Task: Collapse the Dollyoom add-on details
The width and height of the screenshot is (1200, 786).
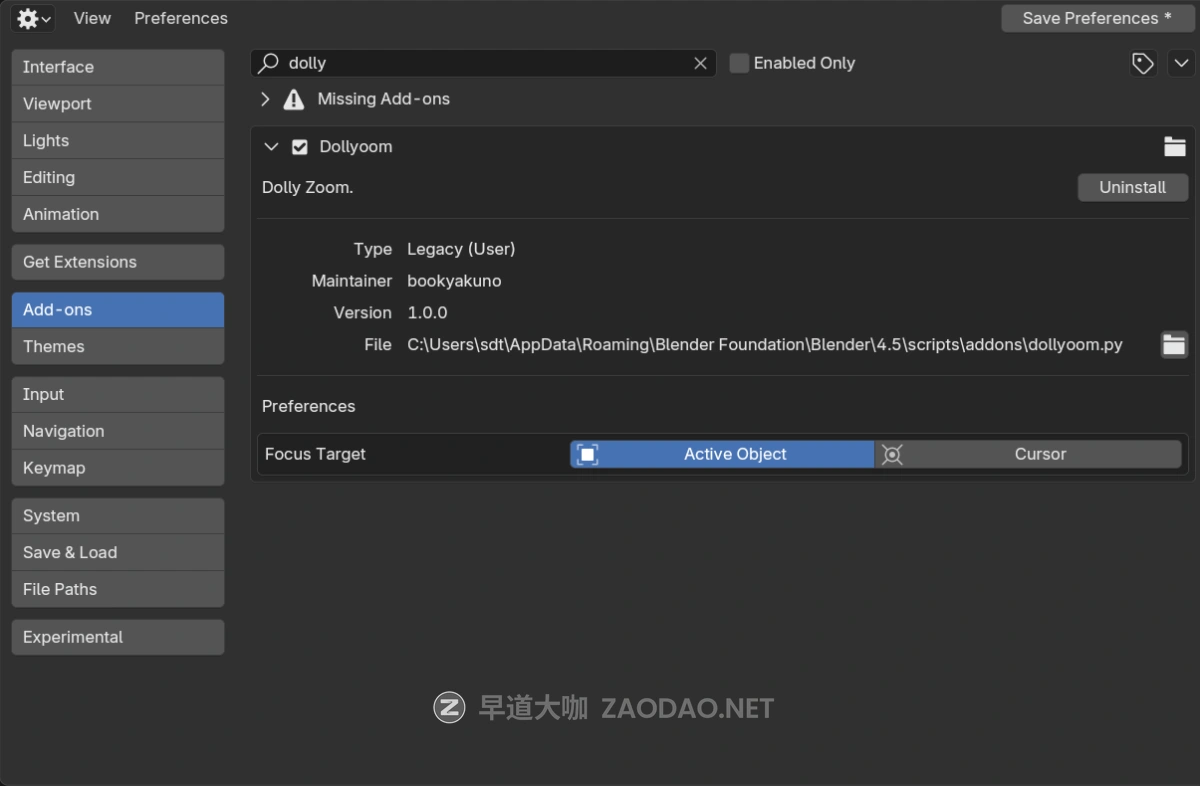Action: [270, 147]
